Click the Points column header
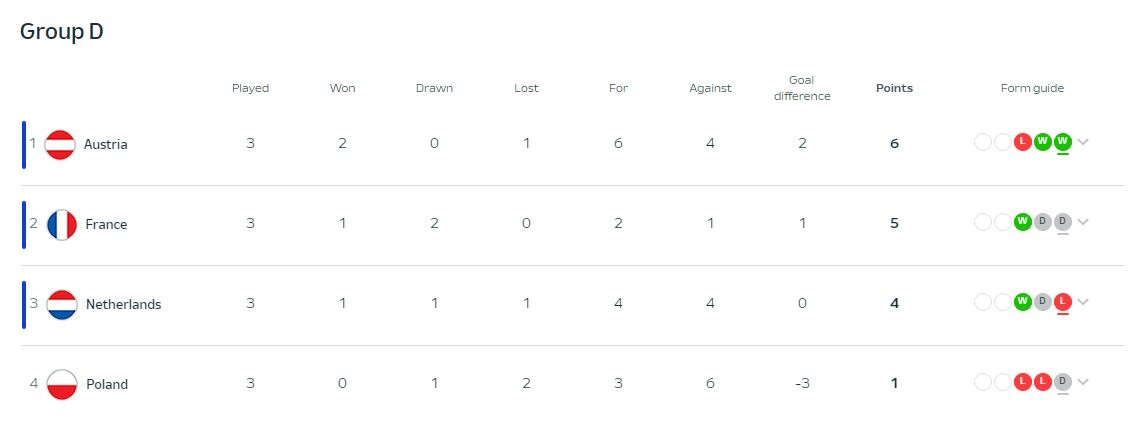This screenshot has height=424, width=1143. point(894,88)
